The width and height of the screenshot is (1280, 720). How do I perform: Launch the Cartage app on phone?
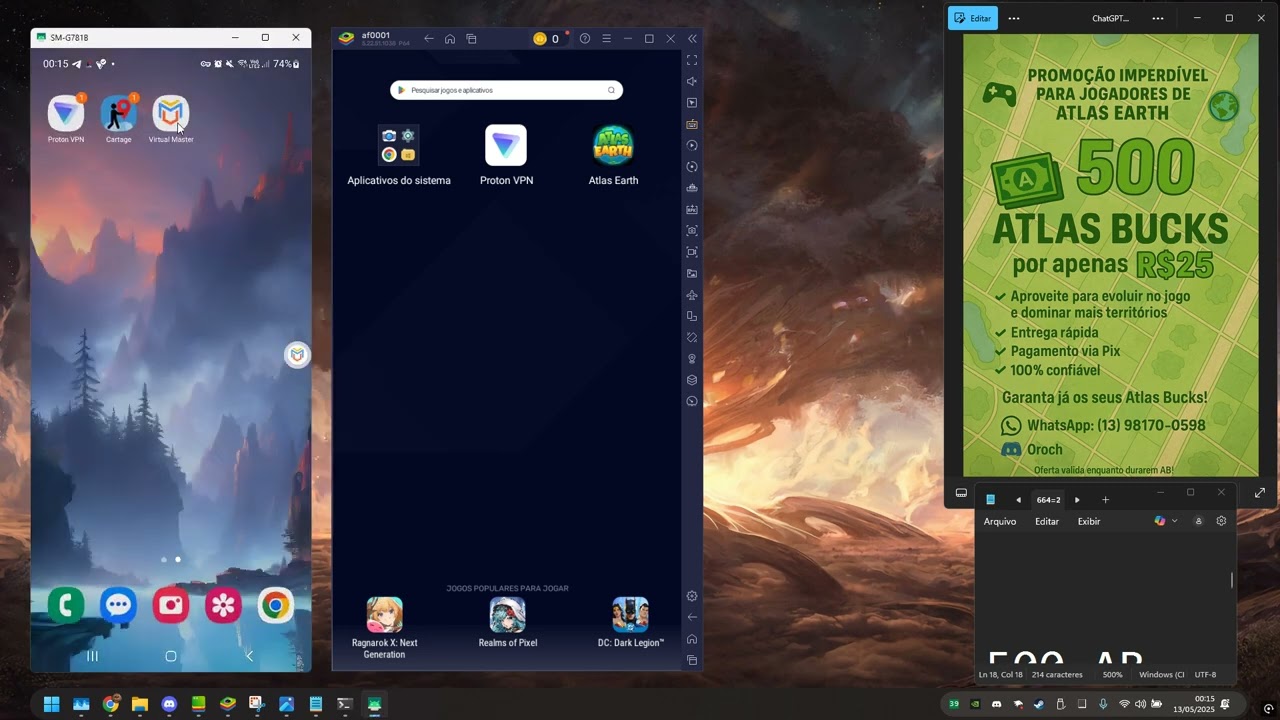point(118,114)
